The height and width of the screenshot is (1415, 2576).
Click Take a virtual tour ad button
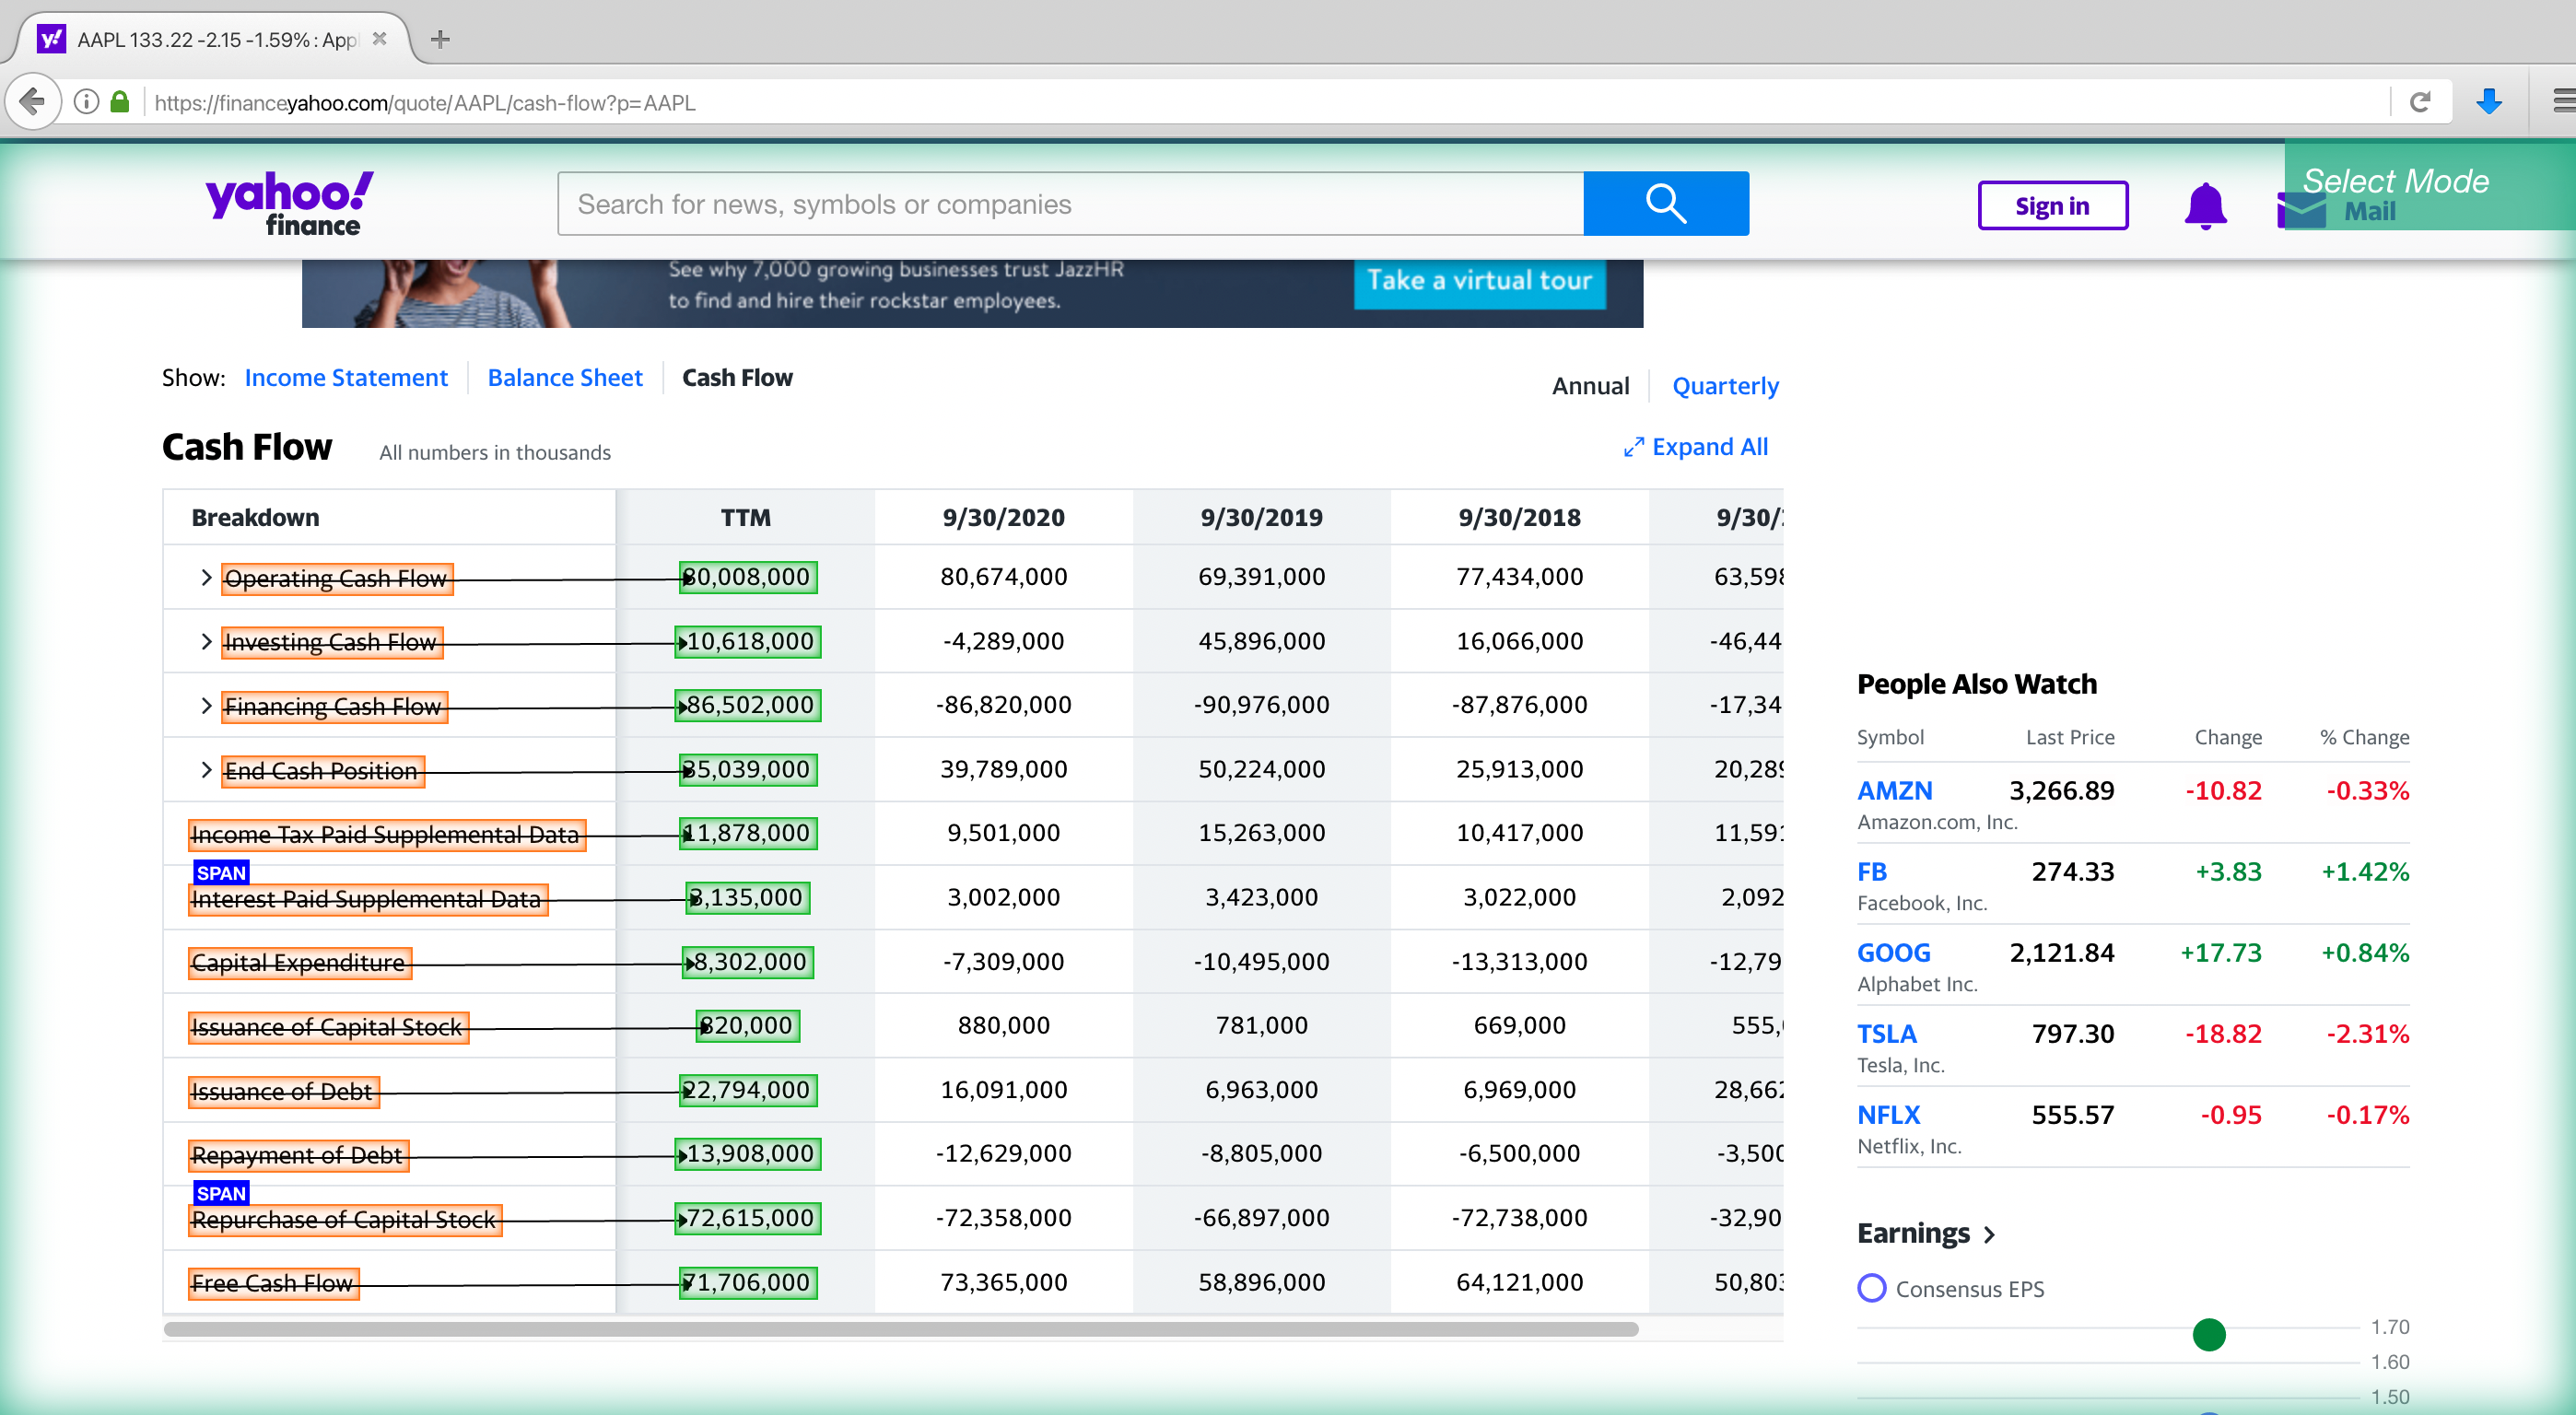(x=1479, y=281)
